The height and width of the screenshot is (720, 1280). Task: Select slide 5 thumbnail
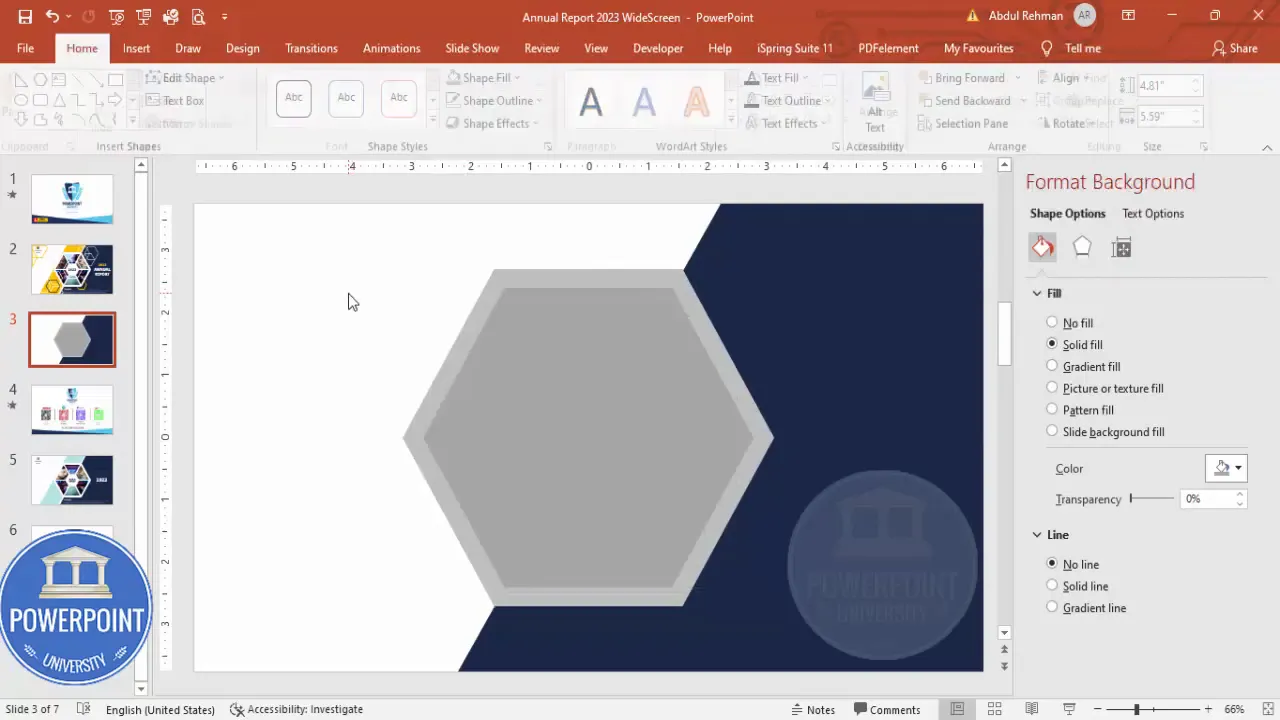coord(72,480)
